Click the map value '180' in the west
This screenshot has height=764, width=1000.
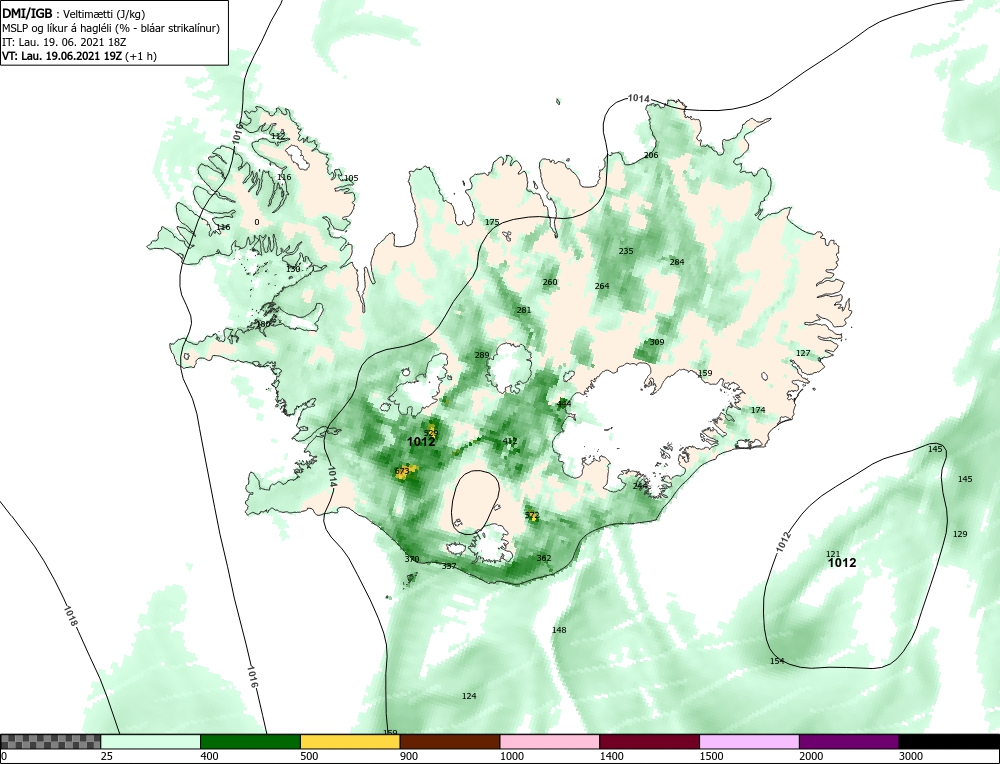click(x=263, y=324)
